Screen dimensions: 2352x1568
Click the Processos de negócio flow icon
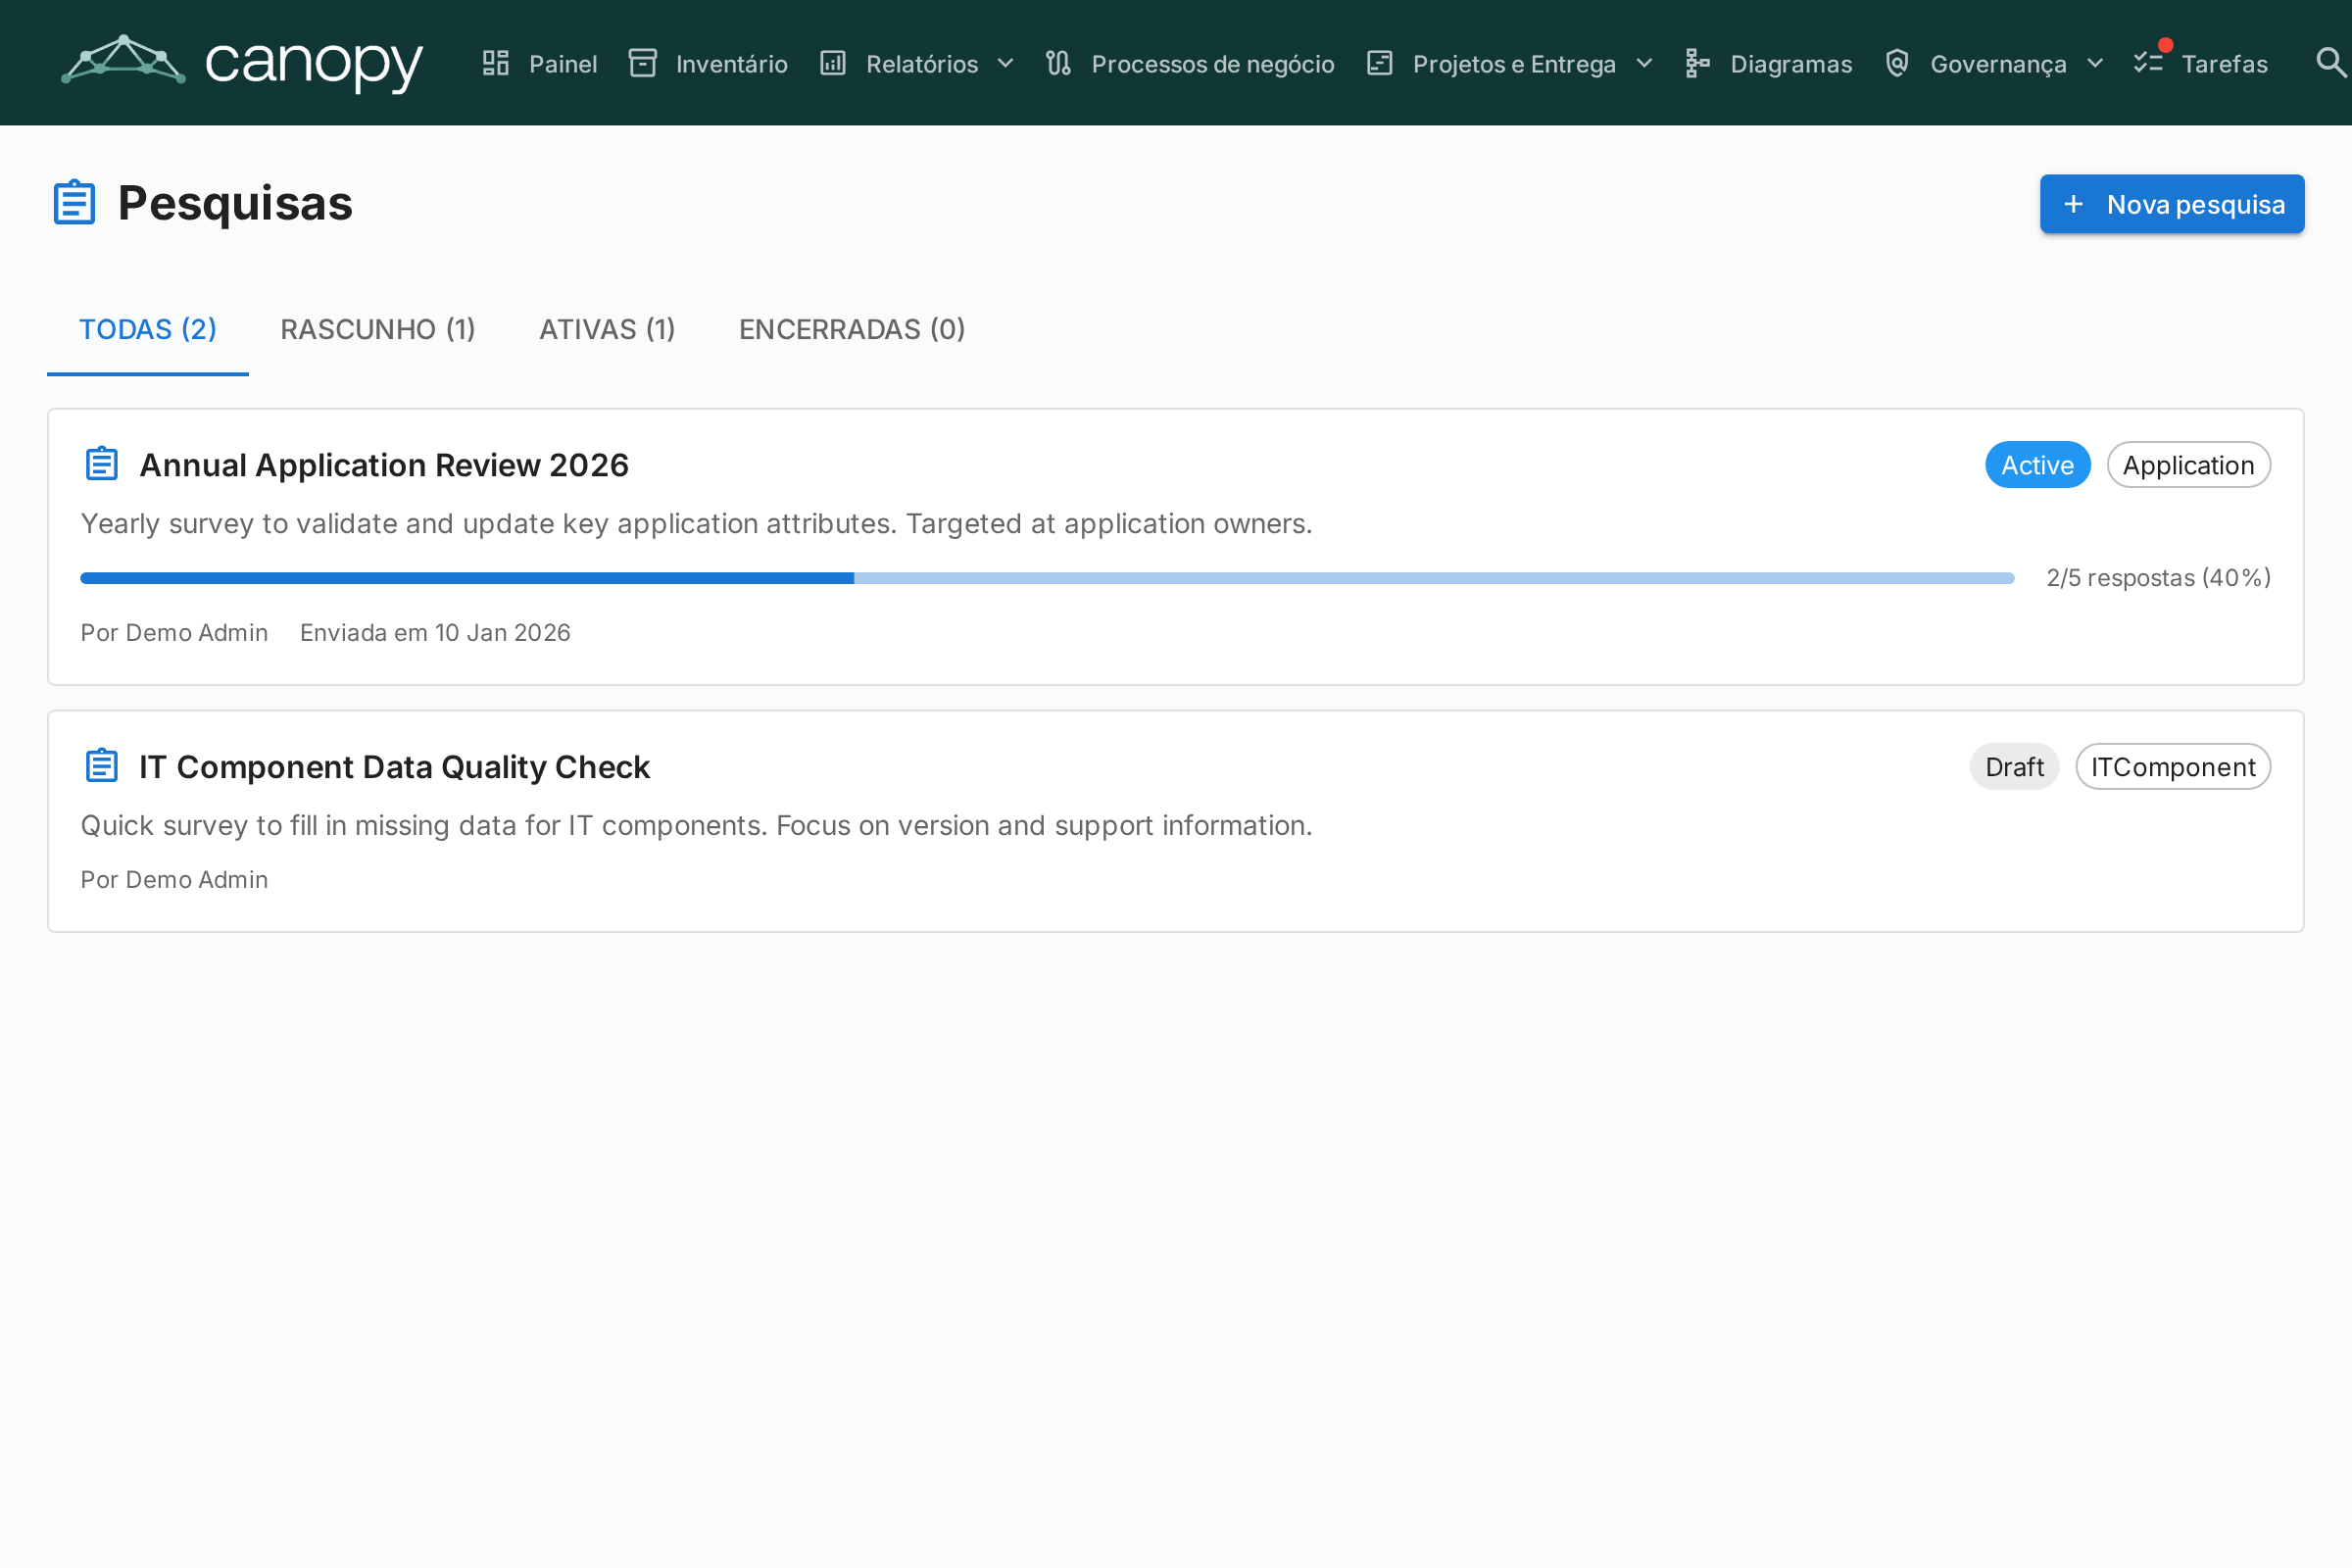point(1058,63)
